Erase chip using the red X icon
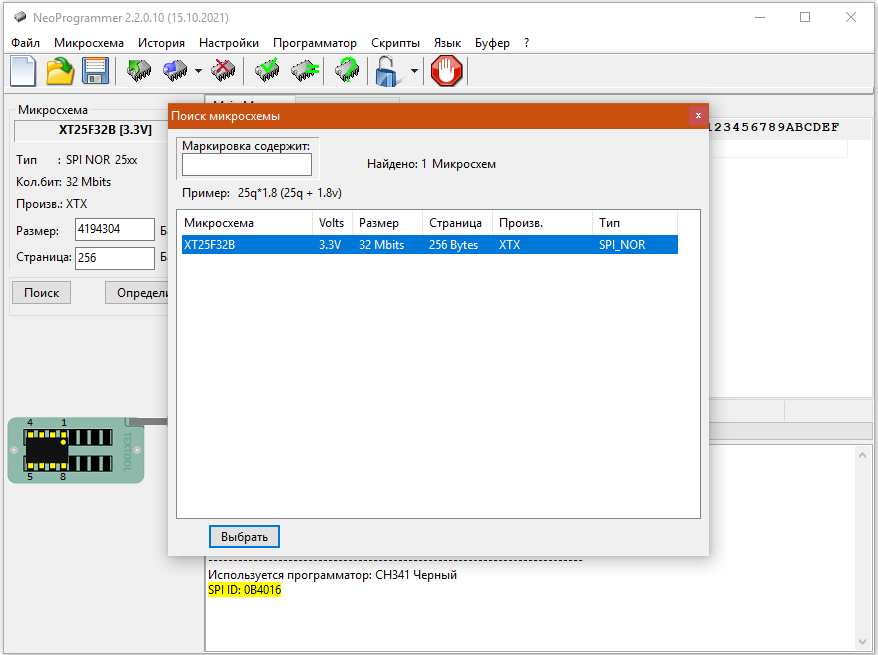This screenshot has width=878, height=655. point(224,71)
